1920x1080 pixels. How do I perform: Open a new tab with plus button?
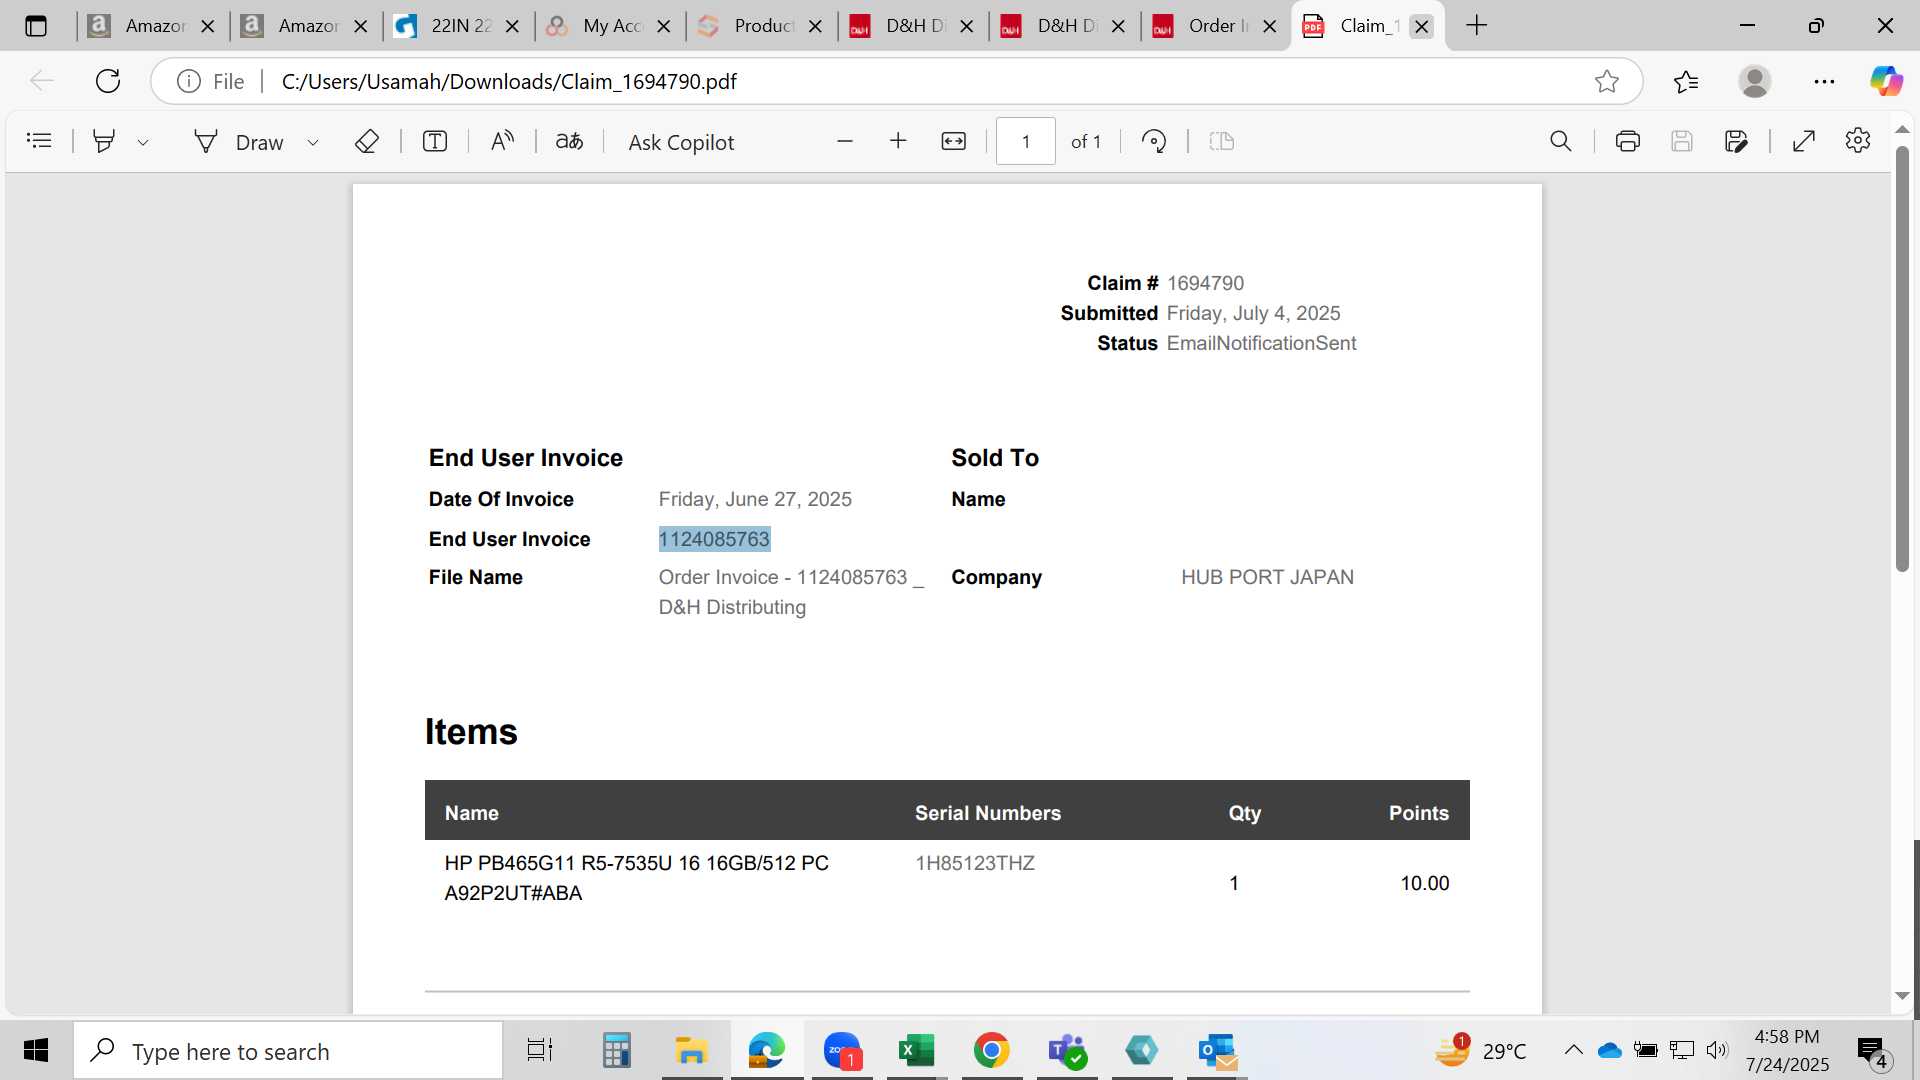coord(1477,26)
